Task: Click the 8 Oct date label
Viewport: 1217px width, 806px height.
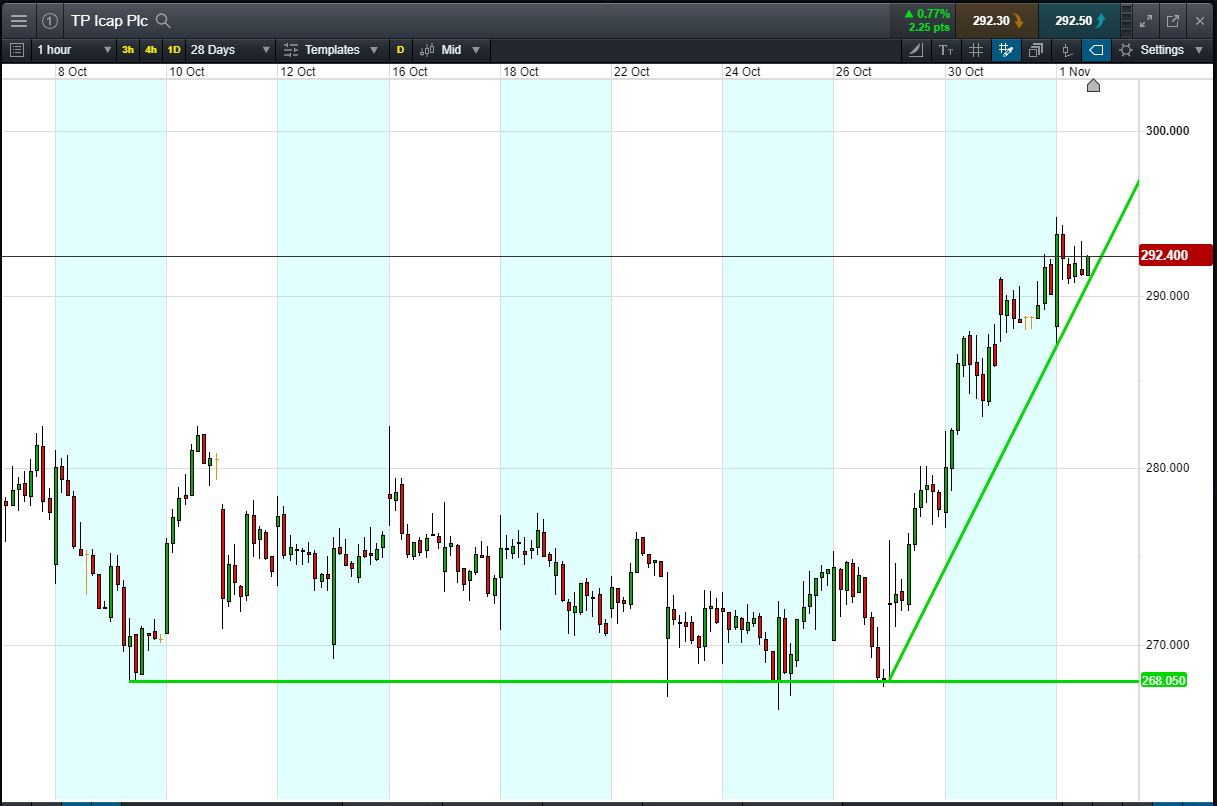Action: click(x=73, y=72)
